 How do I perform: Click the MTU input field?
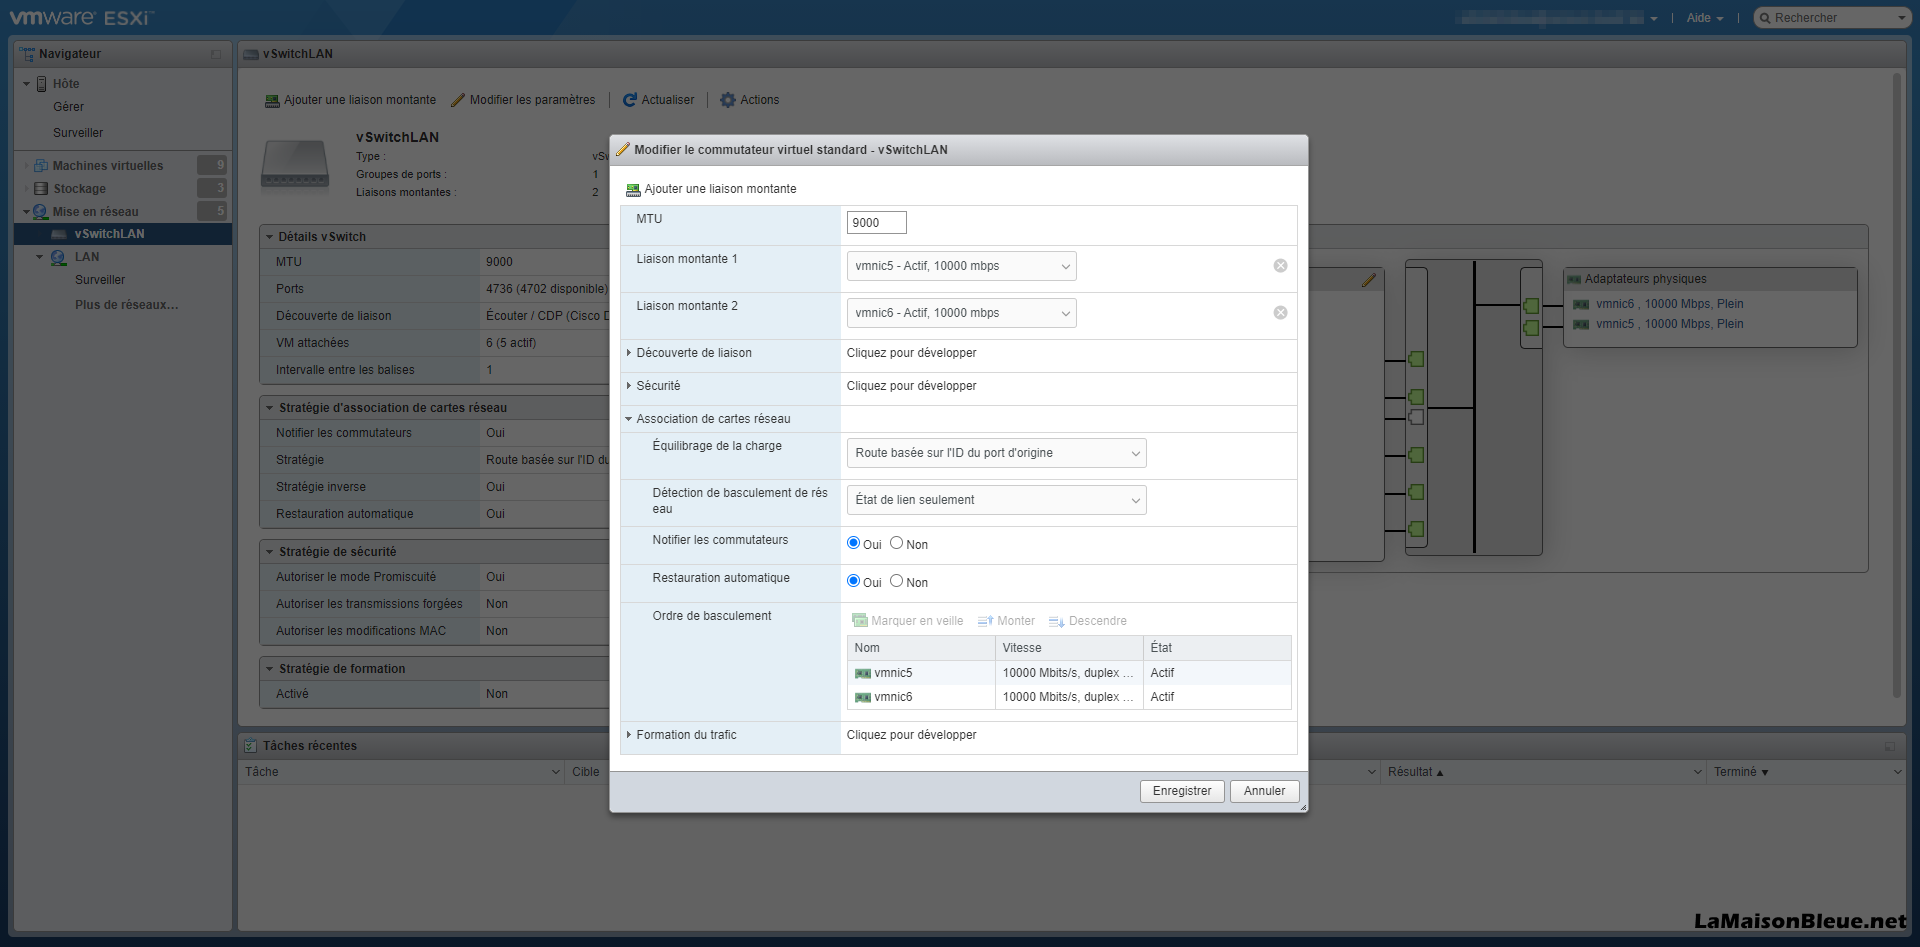pos(876,223)
